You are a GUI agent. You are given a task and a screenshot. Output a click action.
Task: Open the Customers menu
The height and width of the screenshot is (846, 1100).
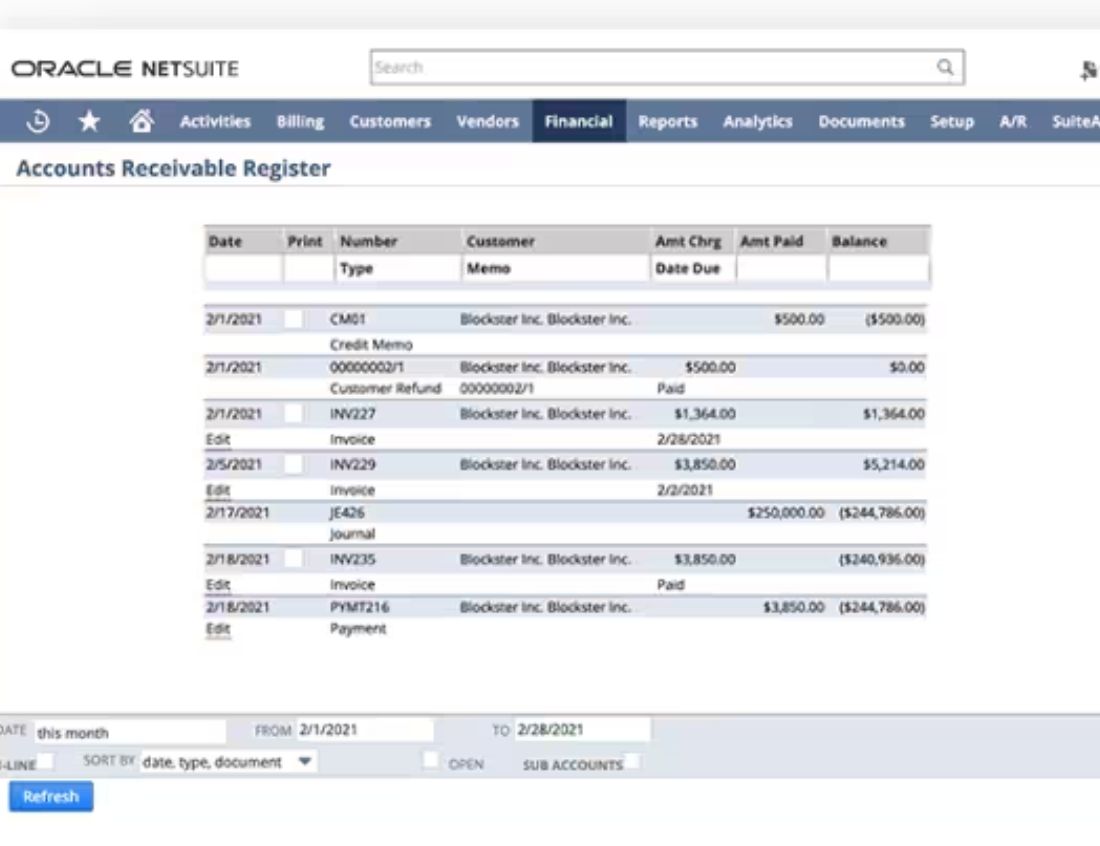(390, 121)
